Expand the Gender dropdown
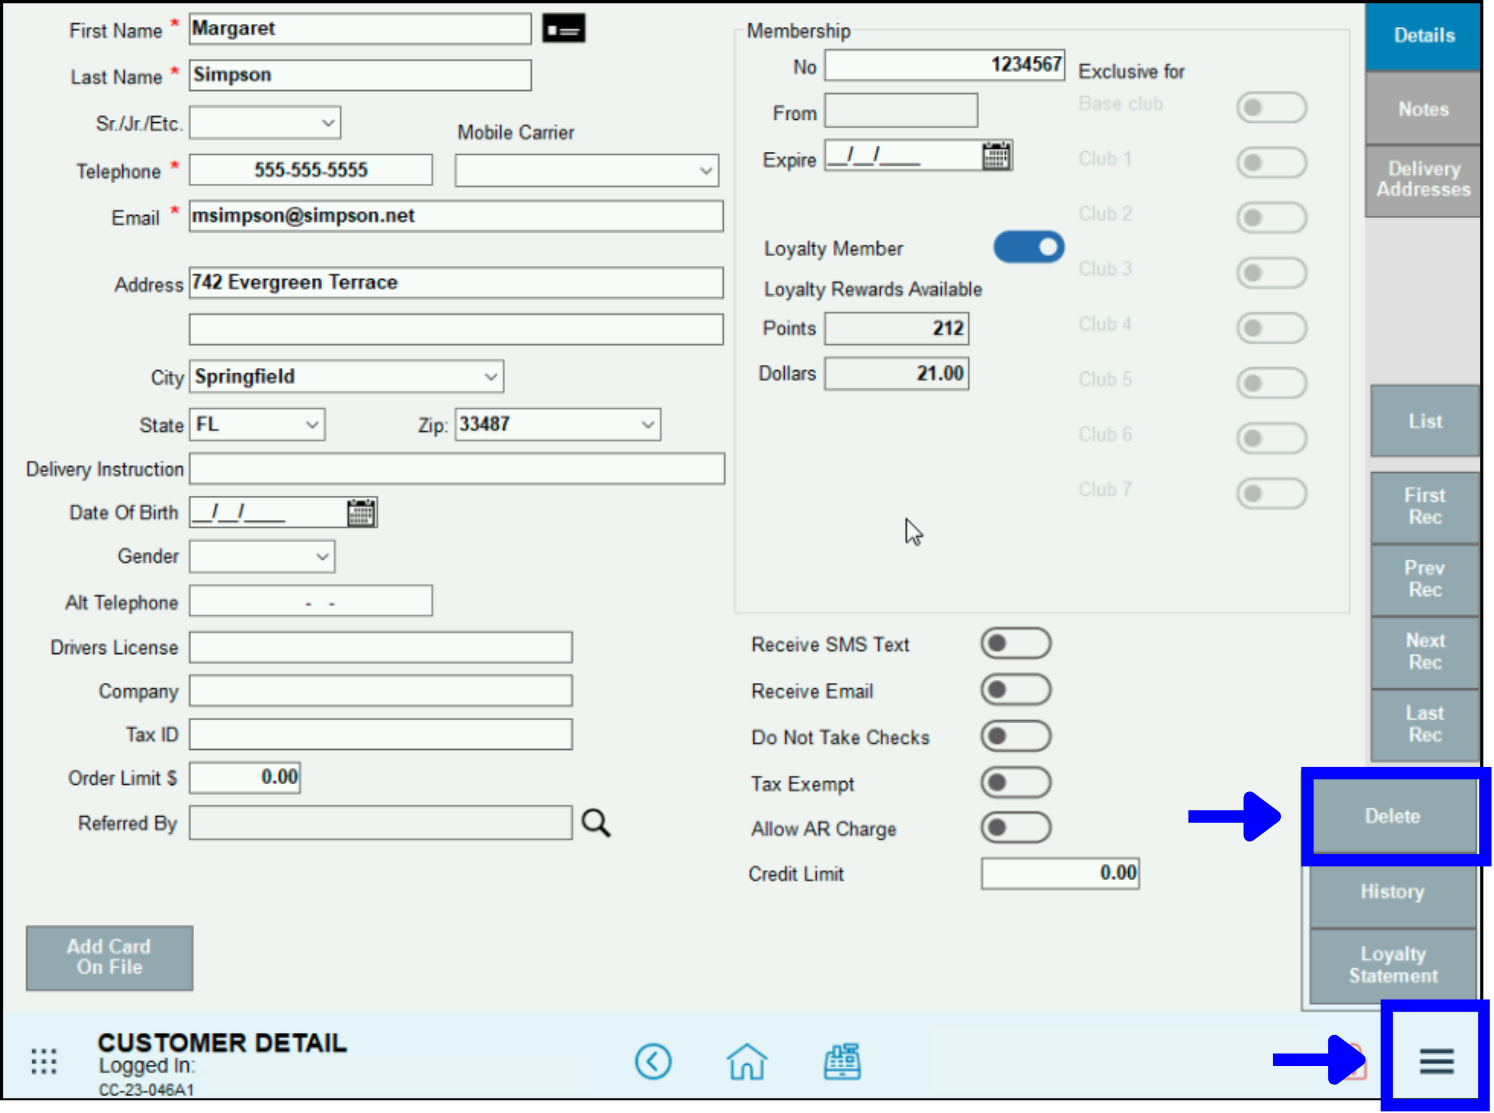 [262, 557]
